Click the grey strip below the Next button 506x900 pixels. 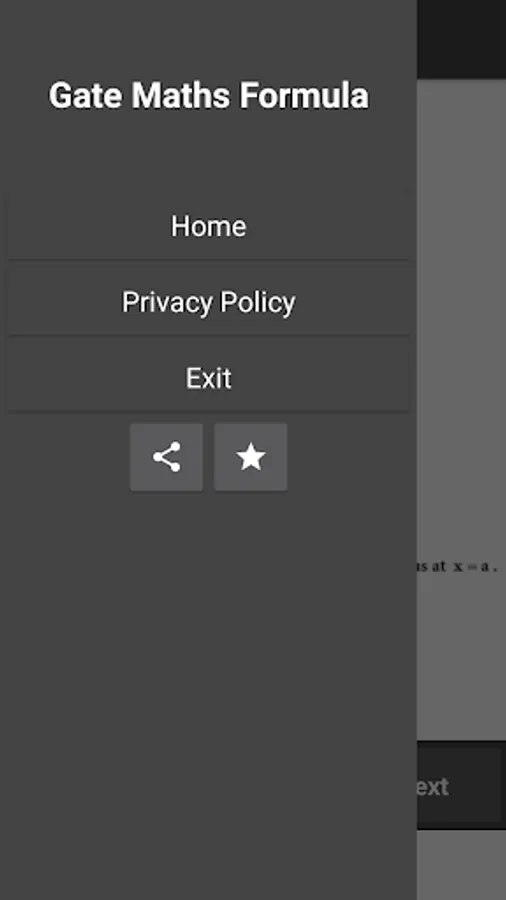(461, 865)
